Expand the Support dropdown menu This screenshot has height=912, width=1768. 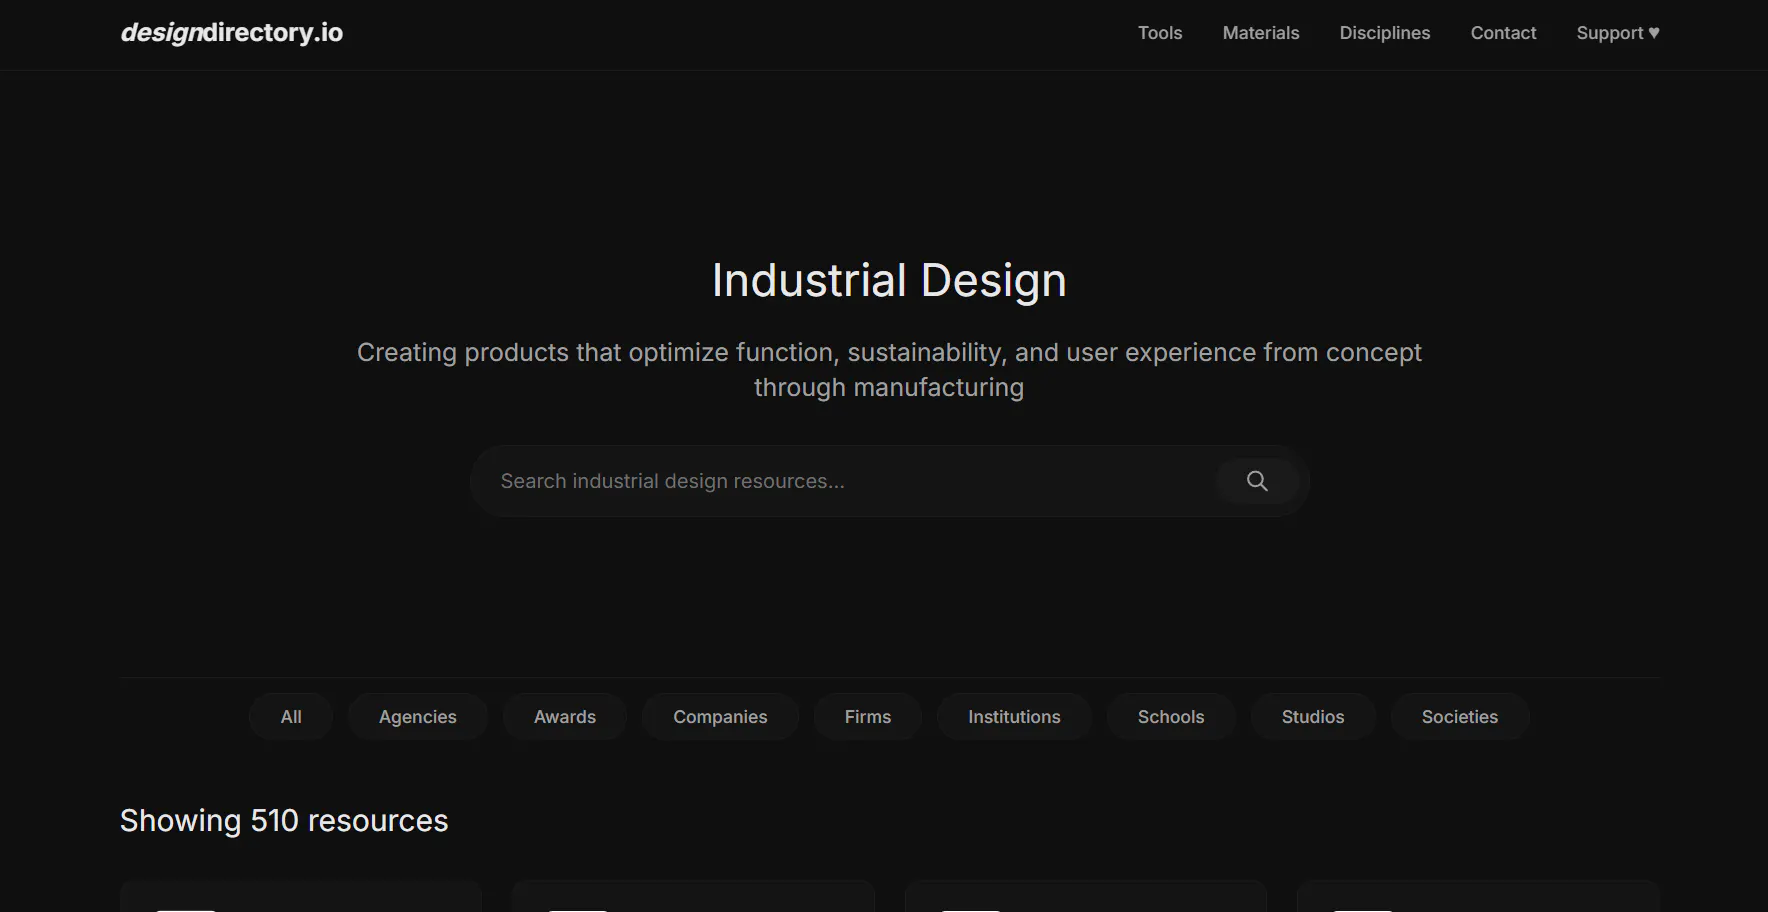[x=1618, y=33]
